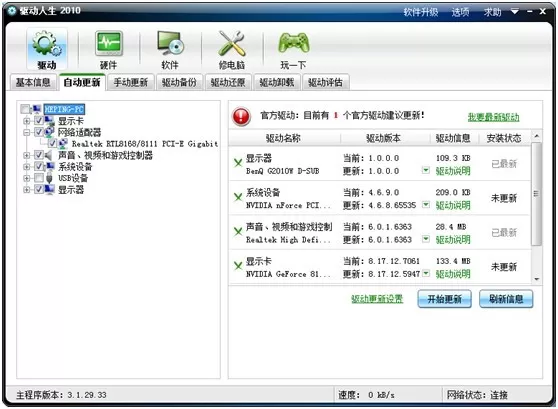This screenshot has height=409, width=558.
Task: Click the green X icon beside the 声音、视频和游戏控制 driver row
Action: tap(238, 231)
